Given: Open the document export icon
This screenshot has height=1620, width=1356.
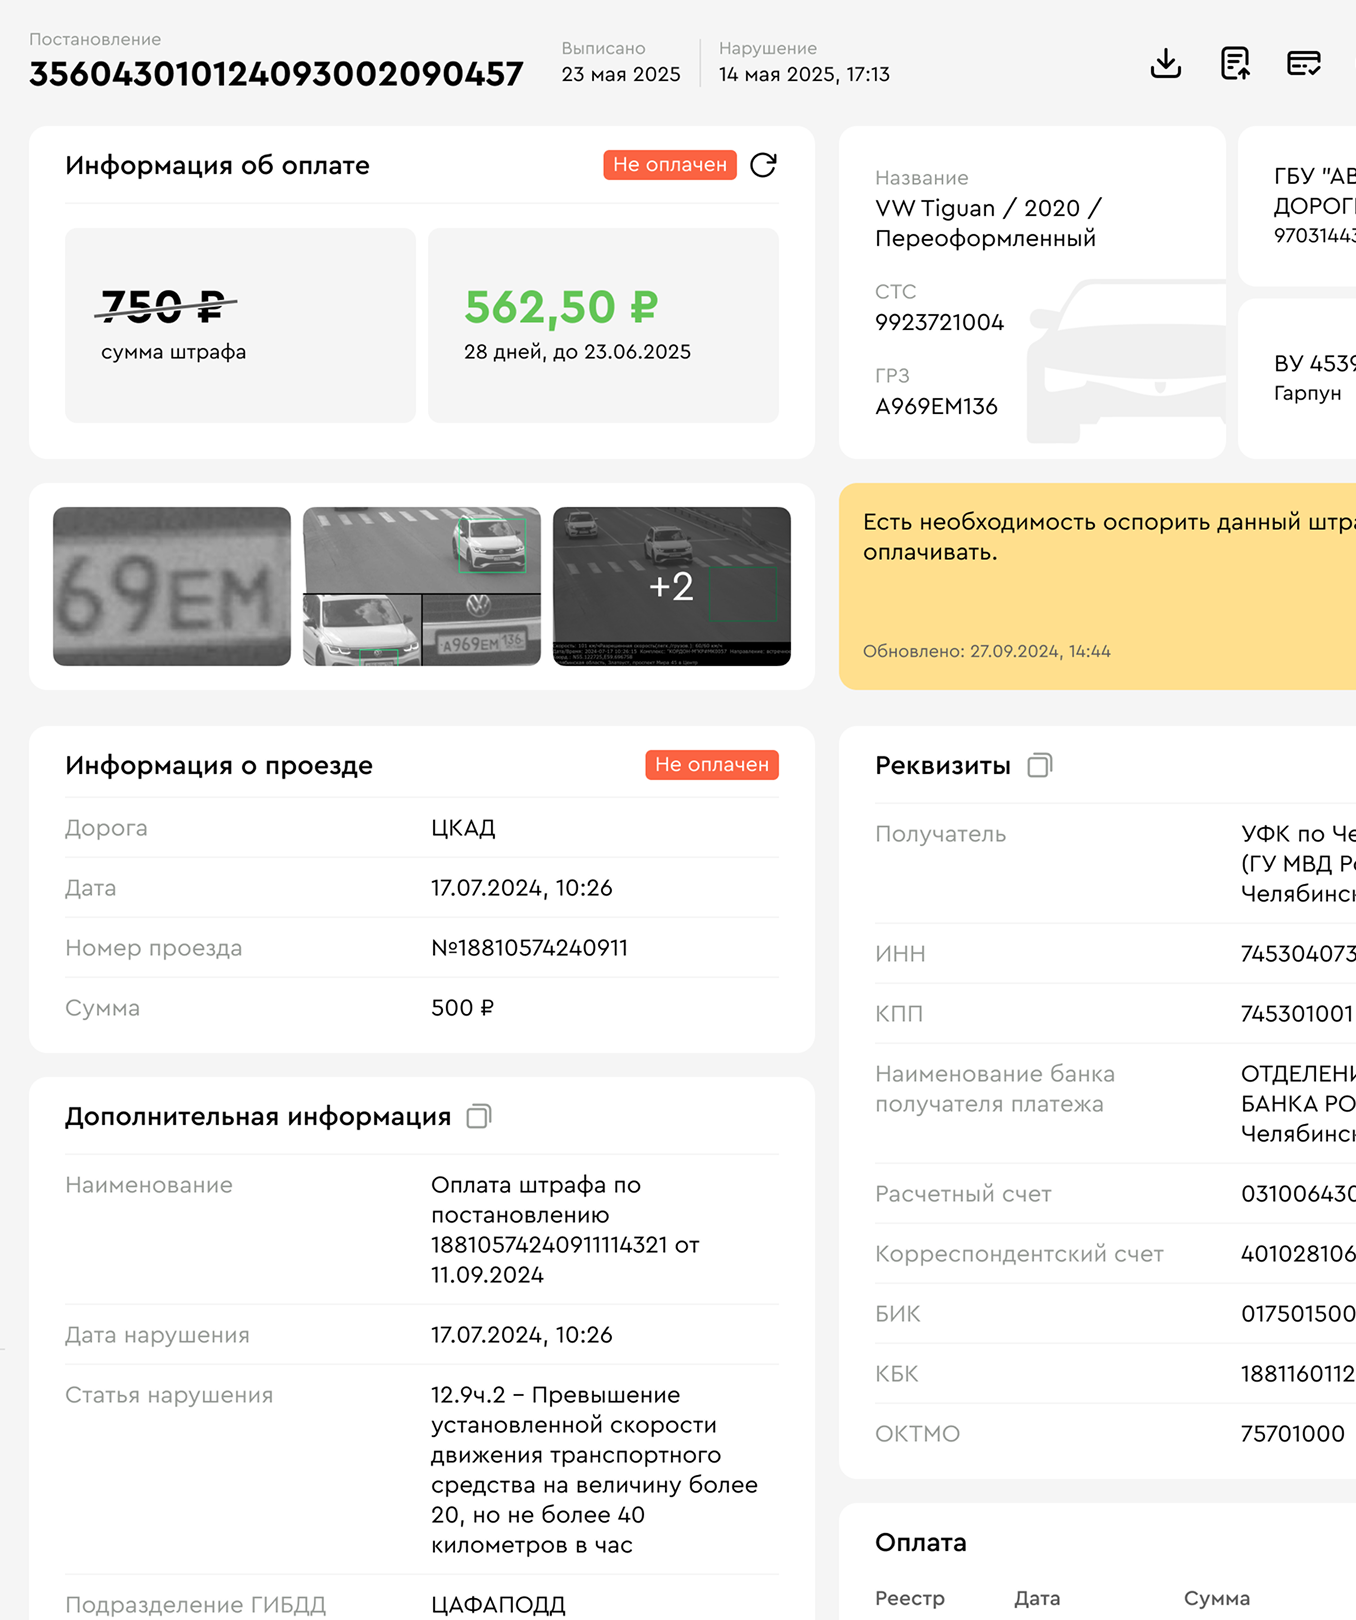Looking at the screenshot, I should 1235,63.
